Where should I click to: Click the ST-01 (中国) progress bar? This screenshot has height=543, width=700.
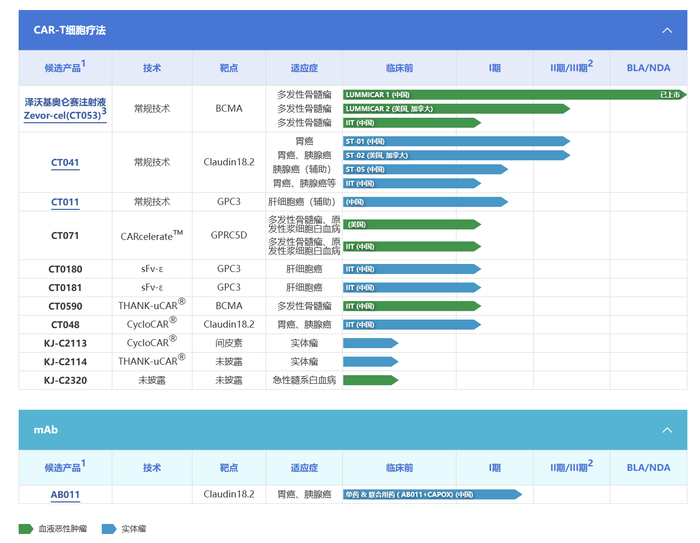click(x=456, y=141)
